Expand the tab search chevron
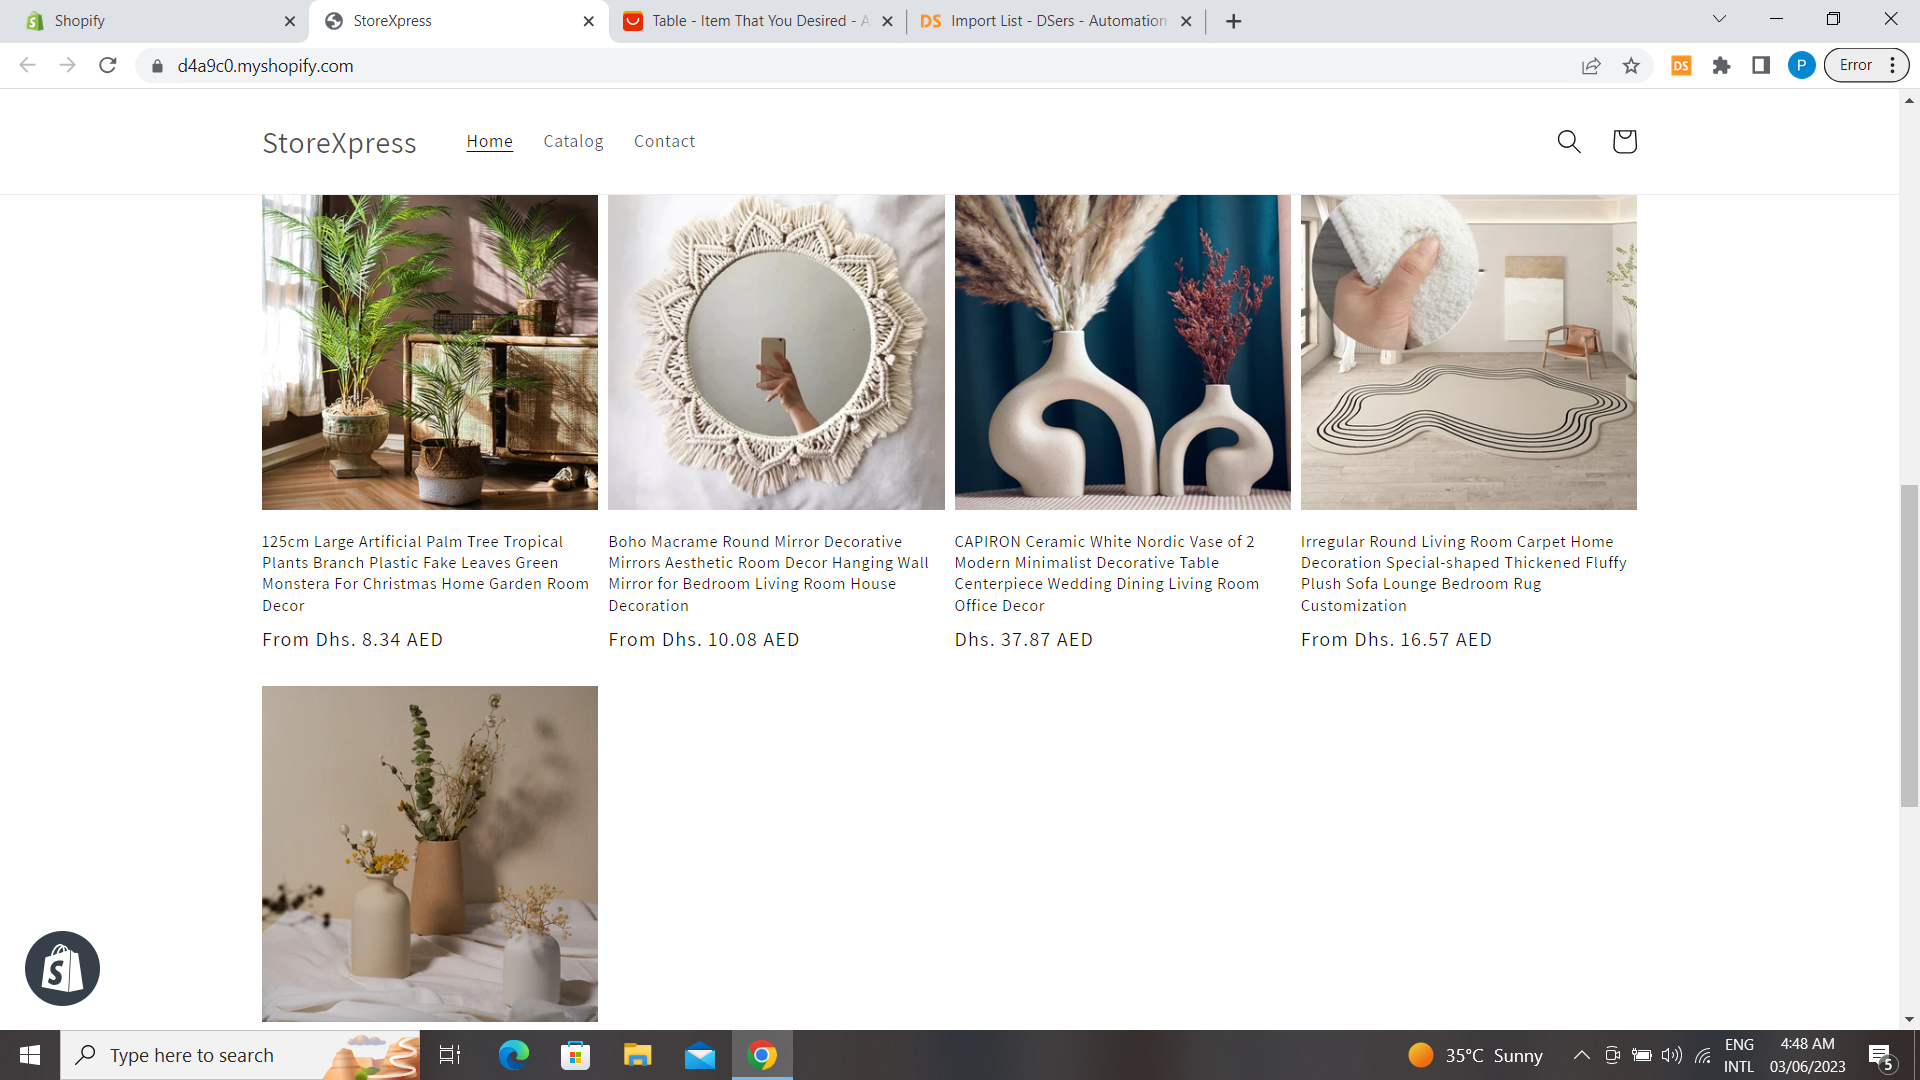Viewport: 1920px width, 1080px height. (1719, 19)
